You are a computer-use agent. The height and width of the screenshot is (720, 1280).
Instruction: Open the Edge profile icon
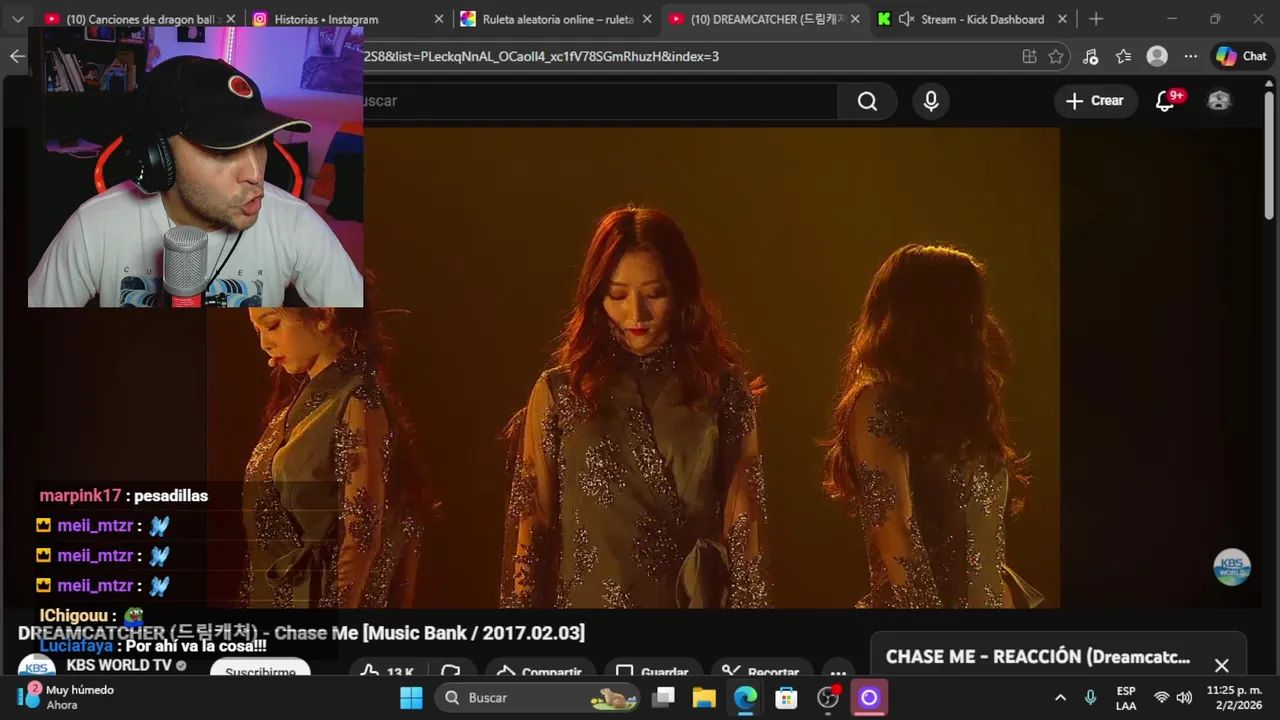(1157, 57)
